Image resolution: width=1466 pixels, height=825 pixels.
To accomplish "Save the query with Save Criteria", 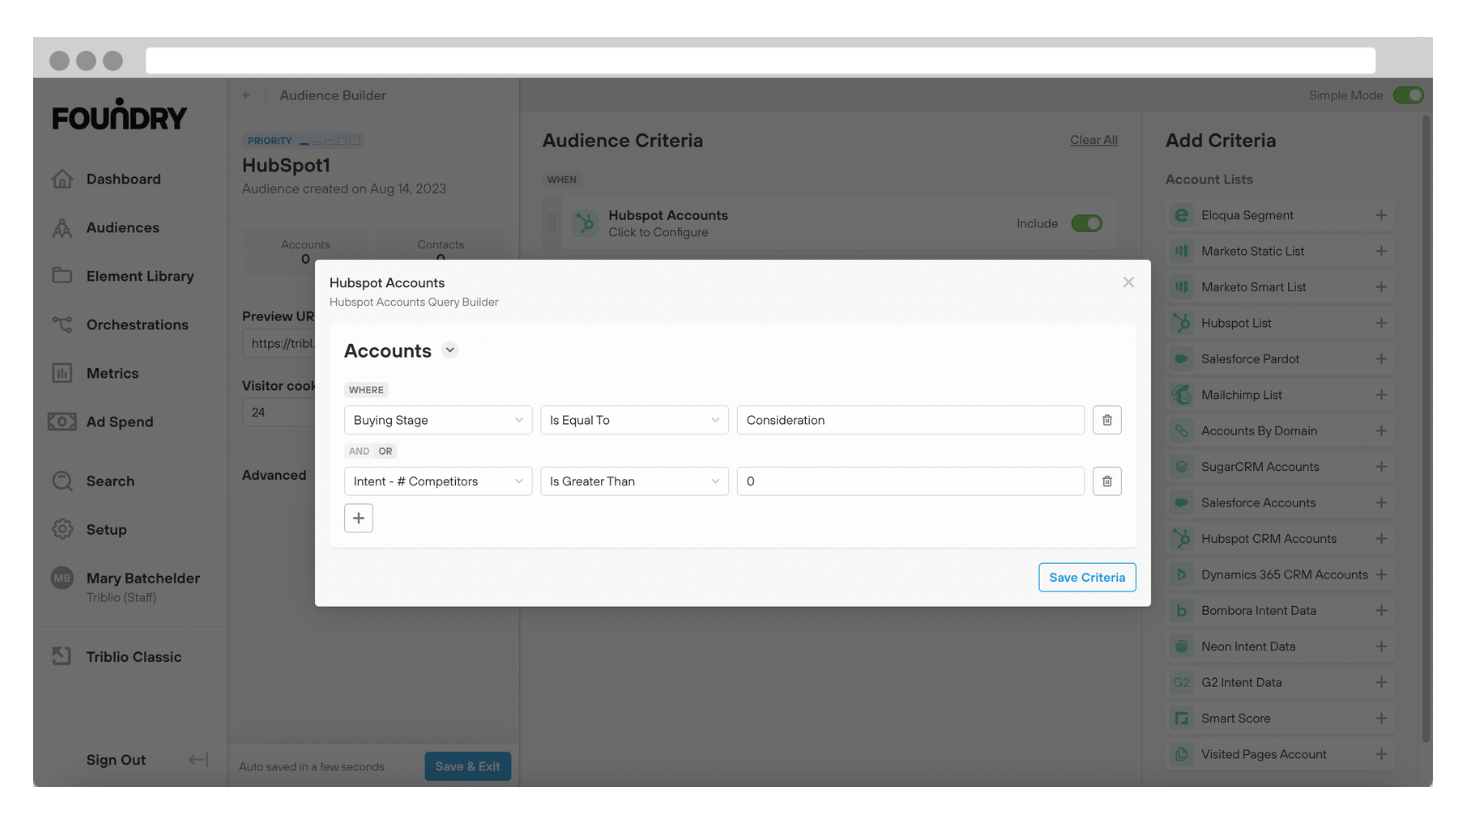I will pyautogui.click(x=1087, y=577).
